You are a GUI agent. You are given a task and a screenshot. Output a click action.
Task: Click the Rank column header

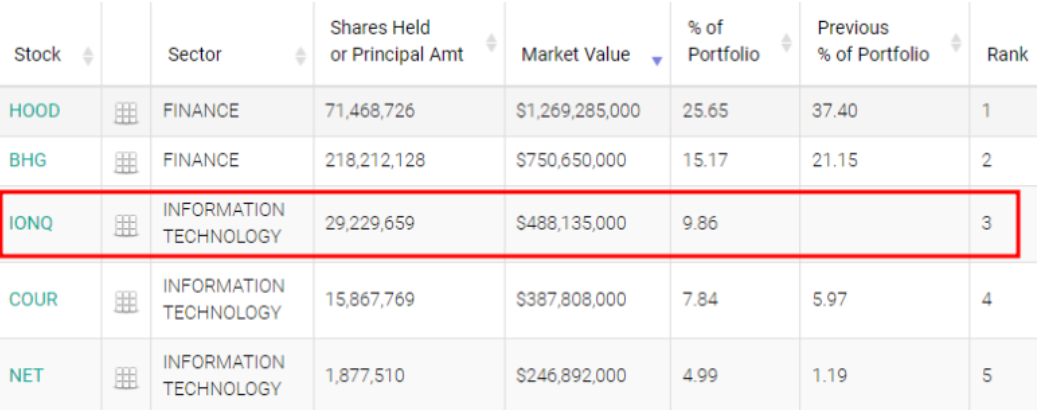click(x=1007, y=55)
